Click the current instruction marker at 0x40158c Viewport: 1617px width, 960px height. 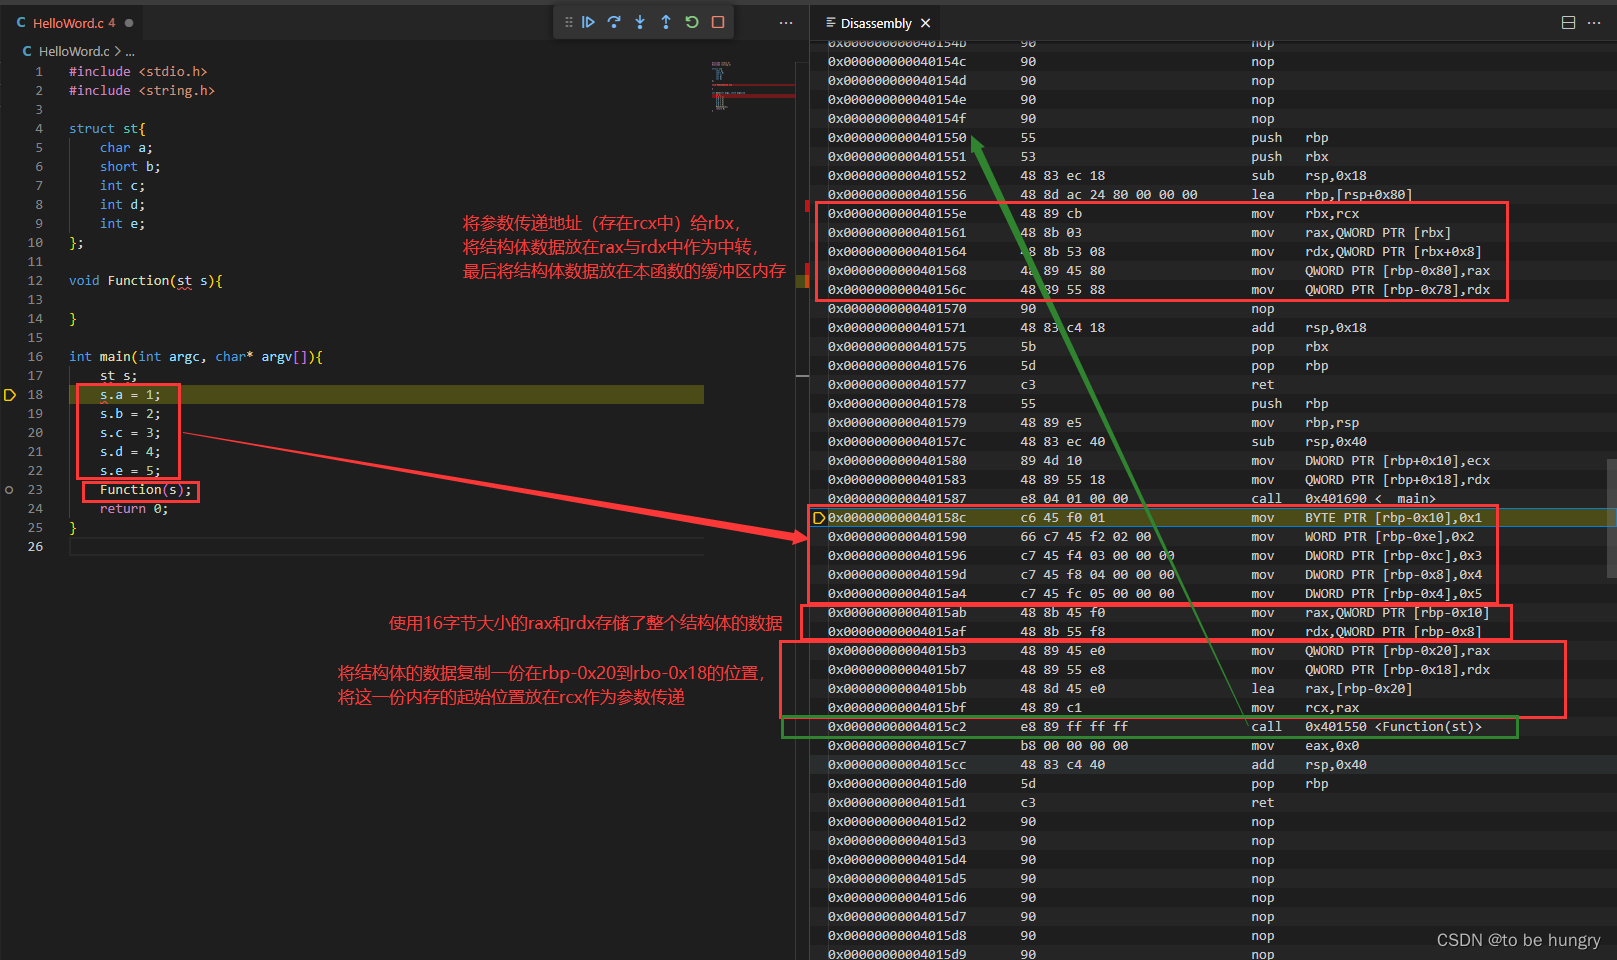click(x=819, y=518)
